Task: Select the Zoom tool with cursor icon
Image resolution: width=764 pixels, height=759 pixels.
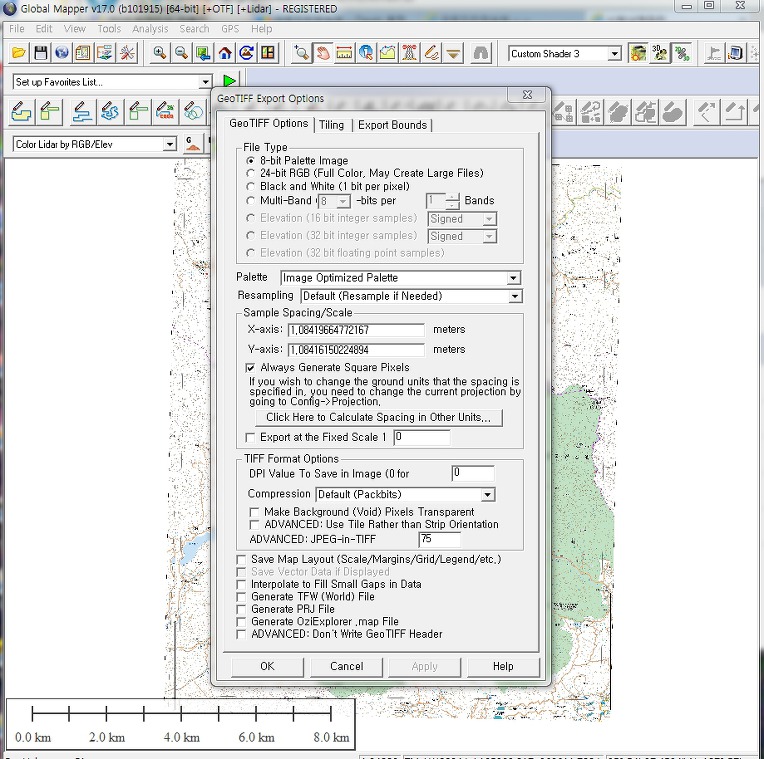Action: point(301,53)
